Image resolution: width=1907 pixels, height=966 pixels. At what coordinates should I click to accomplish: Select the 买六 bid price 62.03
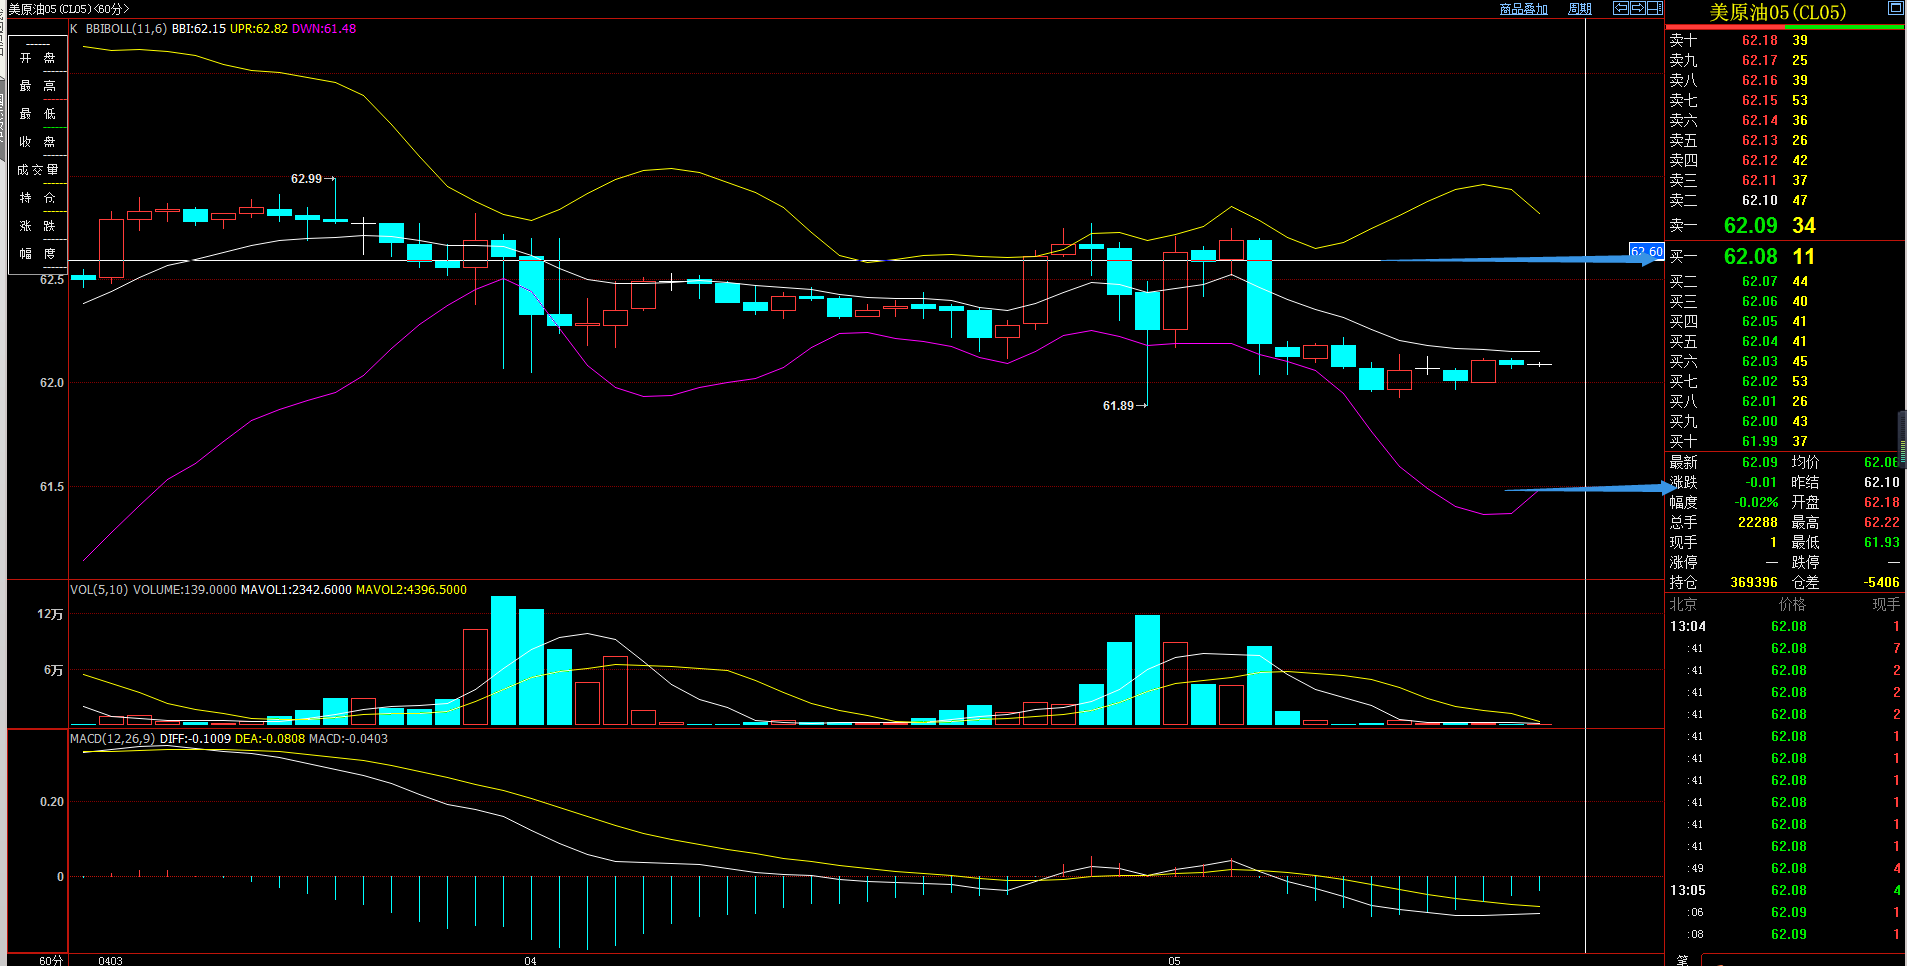[x=1760, y=361]
